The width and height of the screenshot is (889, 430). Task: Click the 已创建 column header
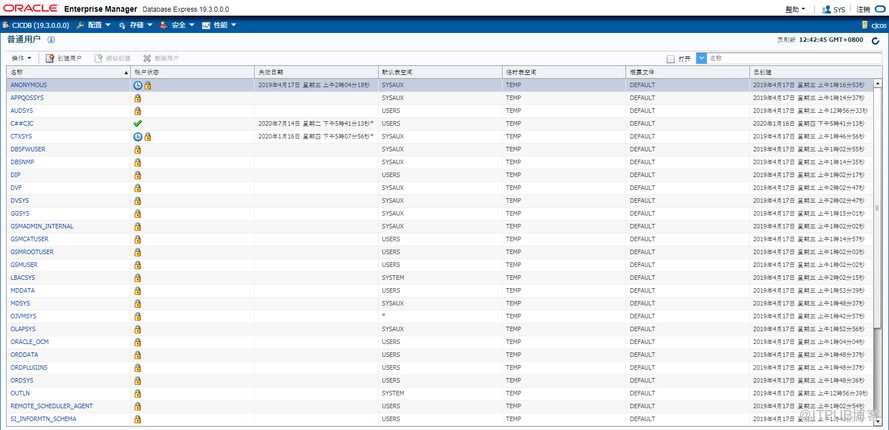coord(816,73)
